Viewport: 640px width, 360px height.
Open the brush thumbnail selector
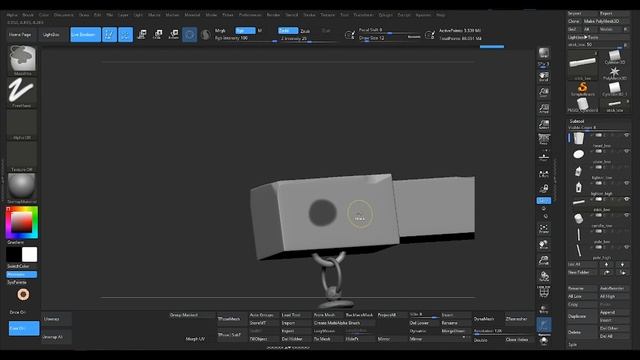22,60
